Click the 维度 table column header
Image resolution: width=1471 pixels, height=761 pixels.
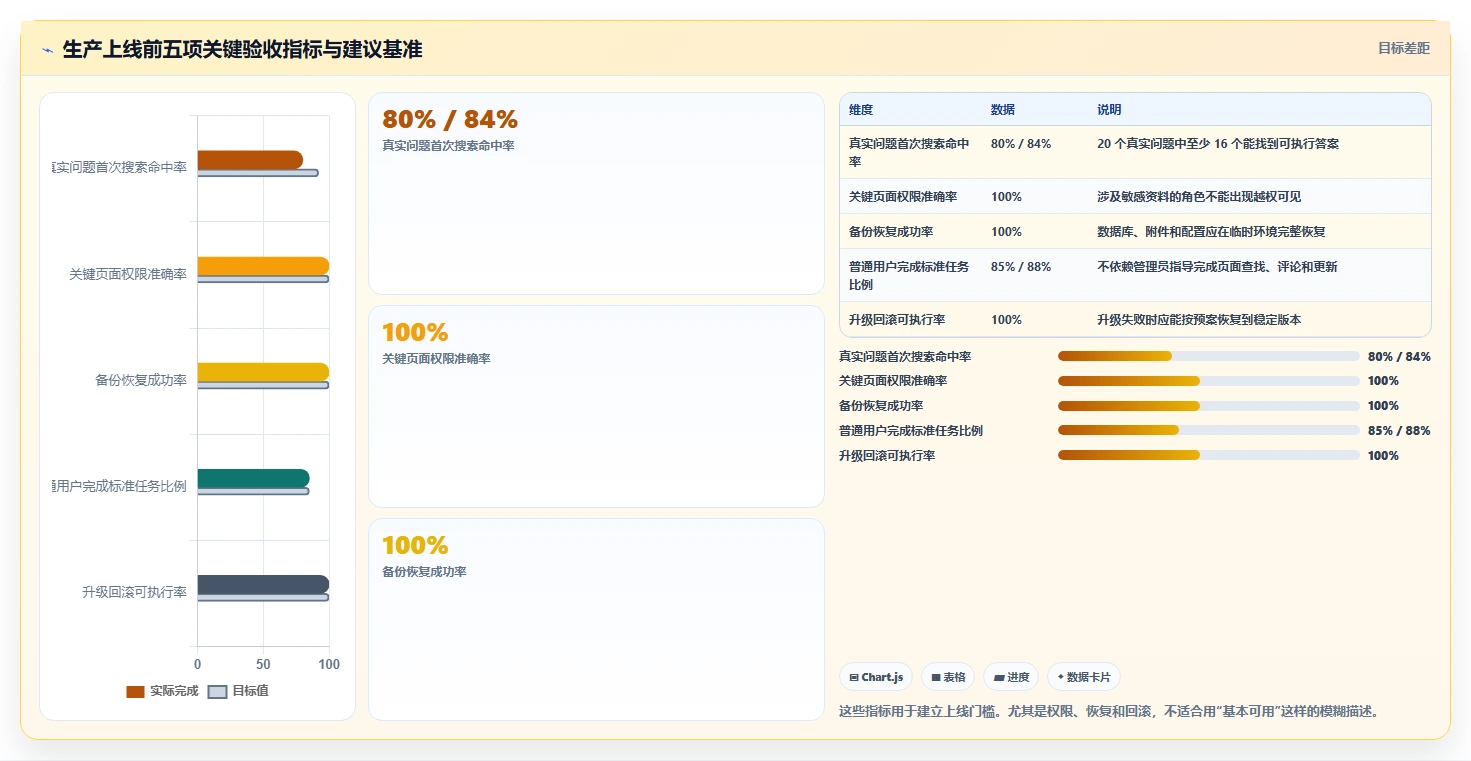pos(861,110)
